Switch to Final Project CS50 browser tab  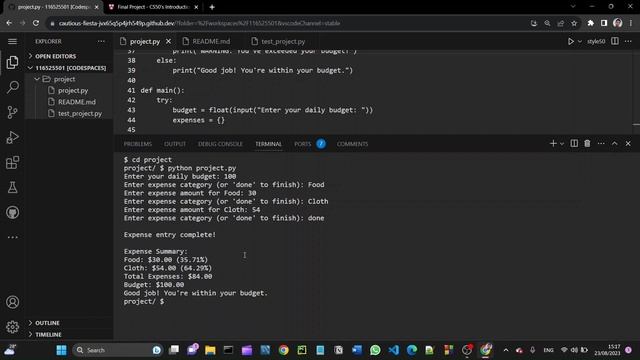(153, 7)
